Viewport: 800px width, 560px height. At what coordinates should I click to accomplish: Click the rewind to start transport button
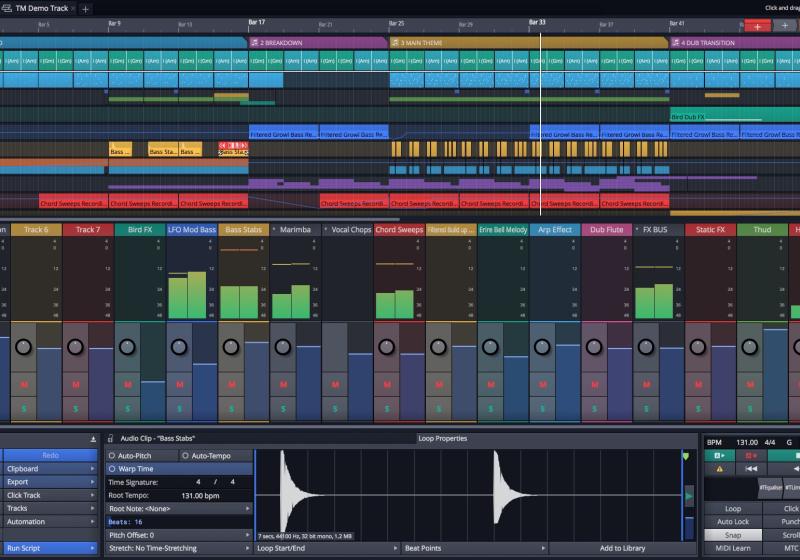coord(751,469)
